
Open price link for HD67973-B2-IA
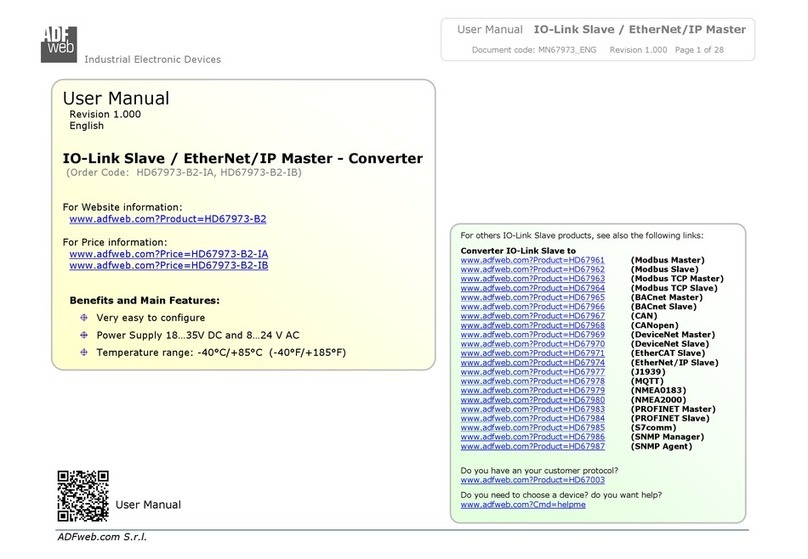coord(169,254)
